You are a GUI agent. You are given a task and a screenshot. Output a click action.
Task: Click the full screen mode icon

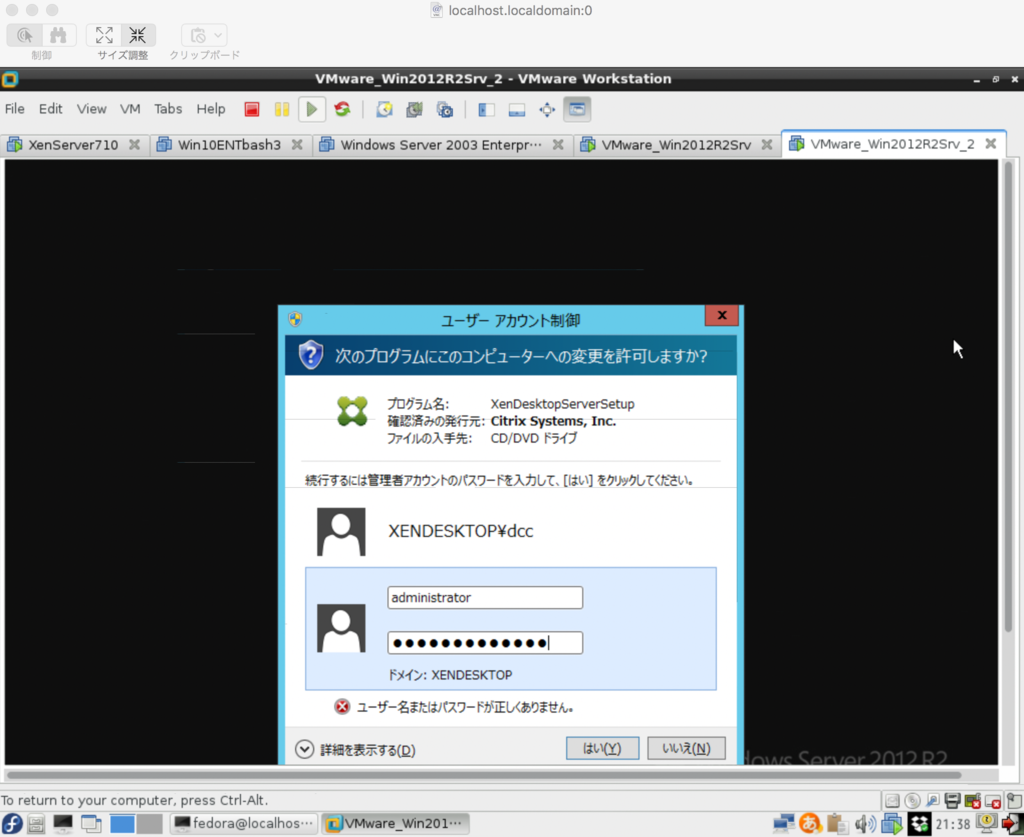click(547, 110)
